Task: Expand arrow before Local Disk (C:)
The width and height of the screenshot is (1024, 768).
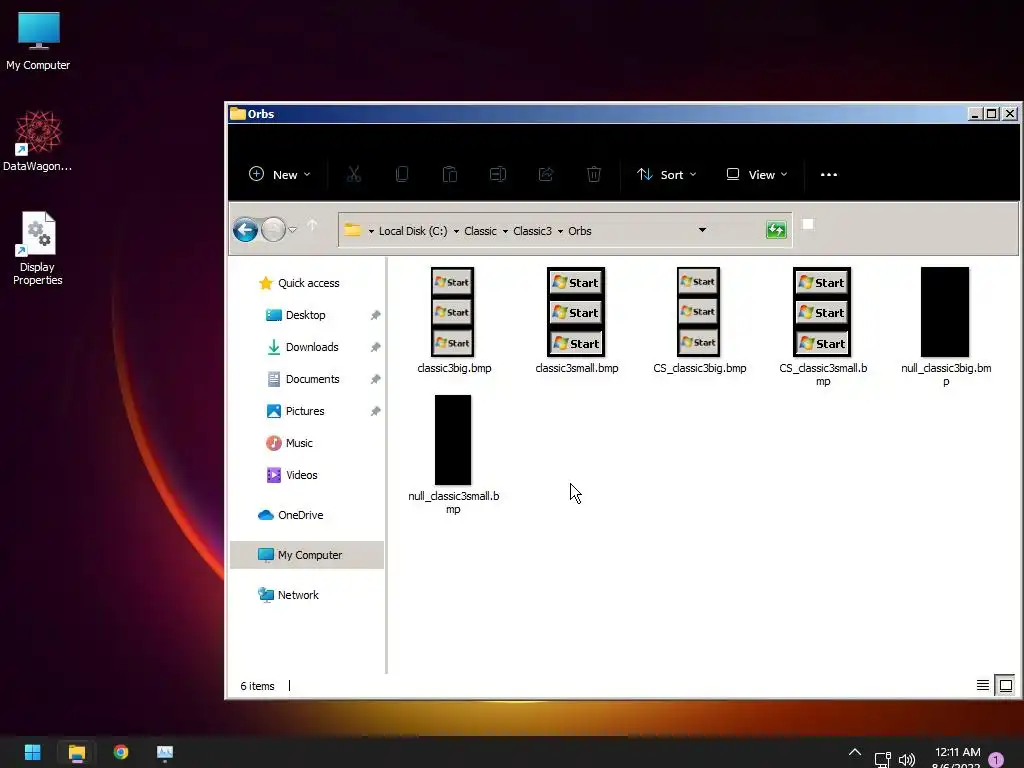Action: [371, 231]
